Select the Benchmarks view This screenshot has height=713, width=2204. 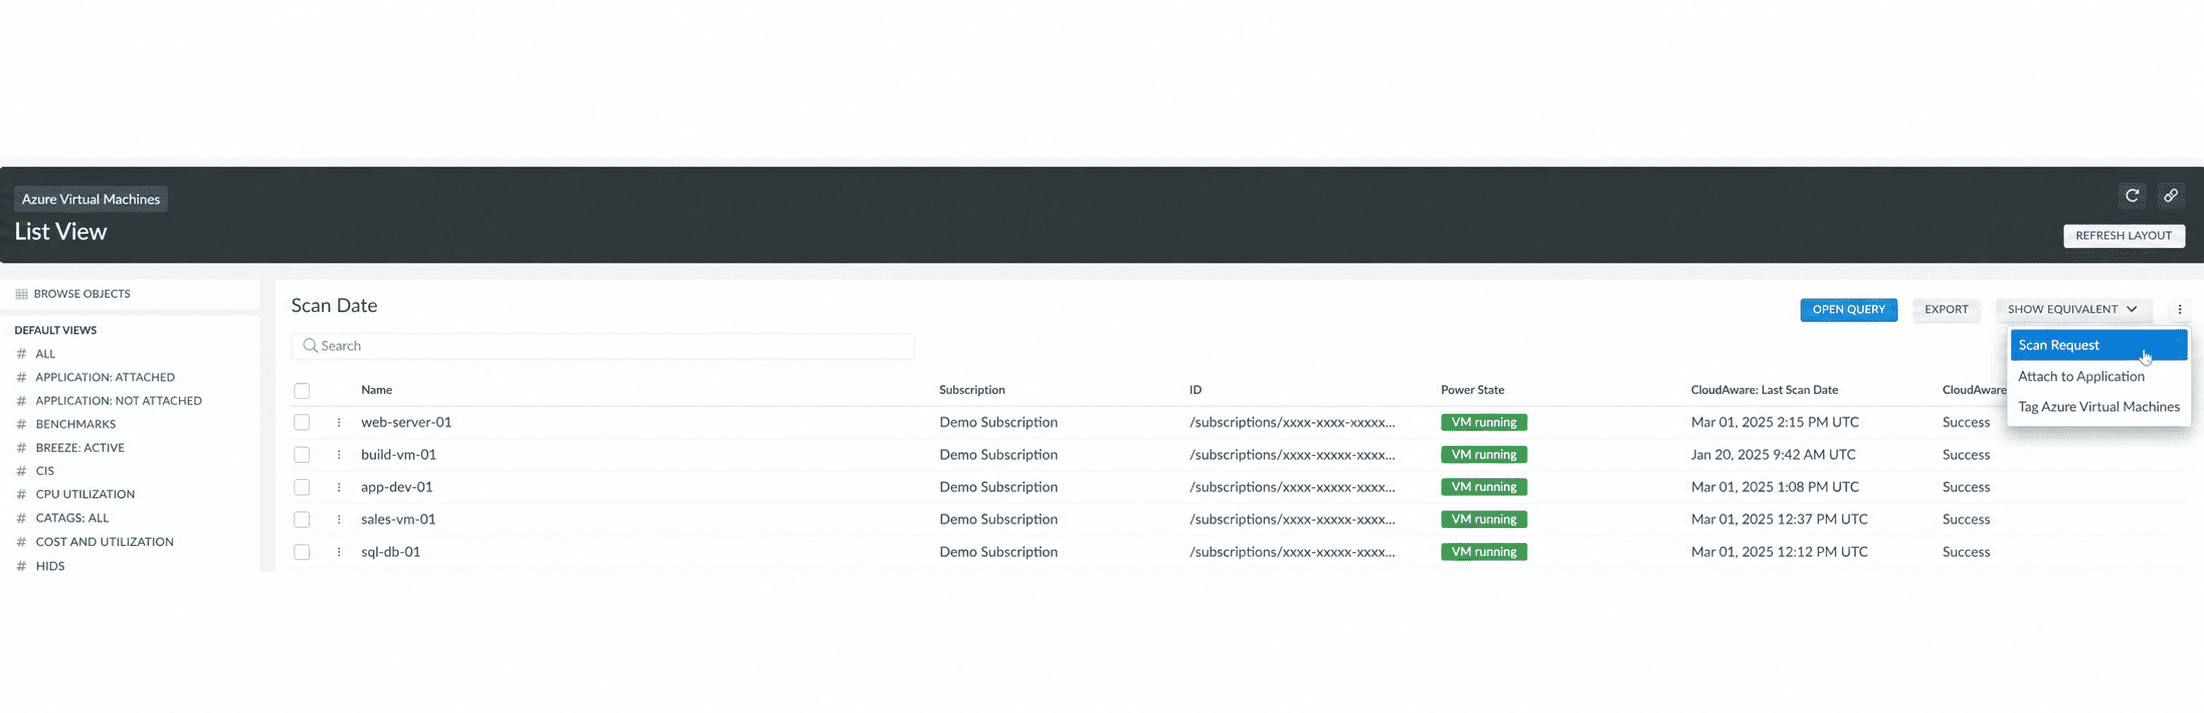[75, 424]
